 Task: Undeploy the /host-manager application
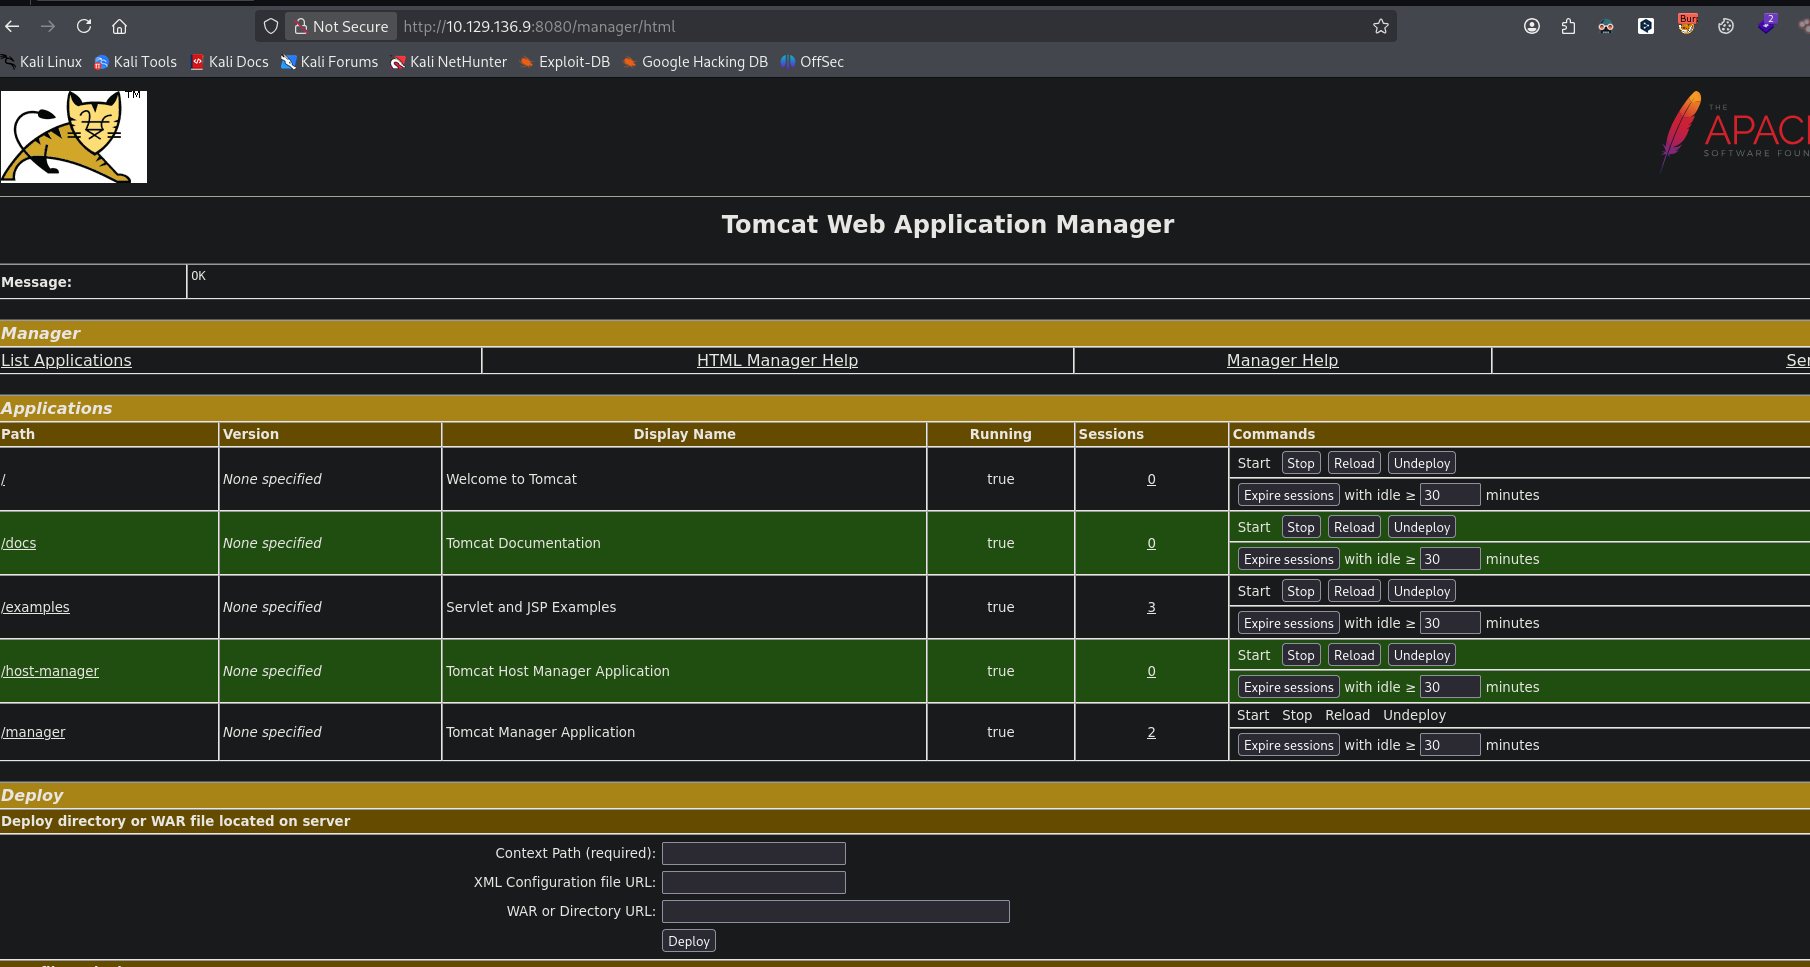click(1421, 655)
